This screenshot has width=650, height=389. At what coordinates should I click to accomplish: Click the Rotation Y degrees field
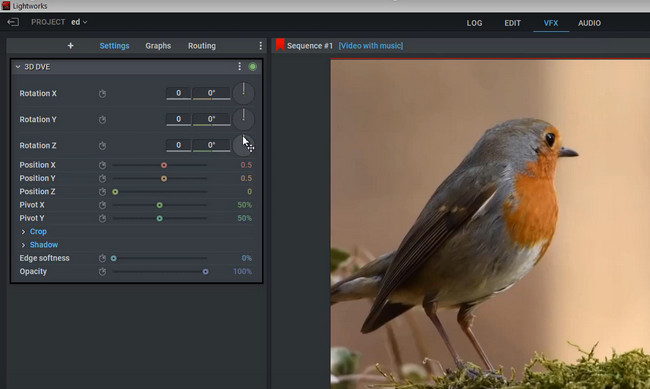[211, 119]
